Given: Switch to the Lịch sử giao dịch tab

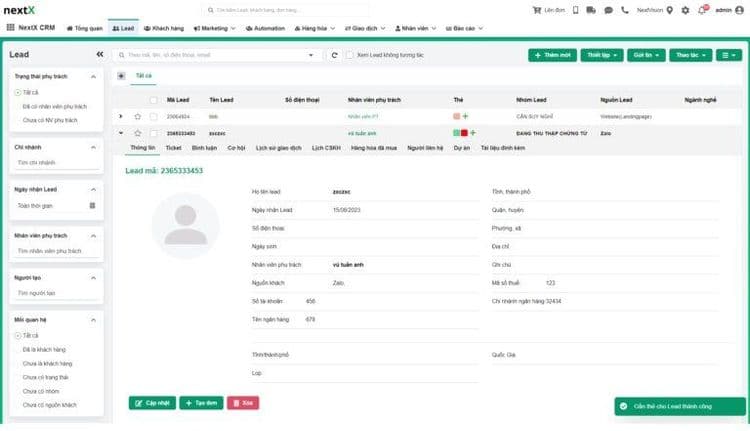Looking at the screenshot, I should tap(277, 147).
